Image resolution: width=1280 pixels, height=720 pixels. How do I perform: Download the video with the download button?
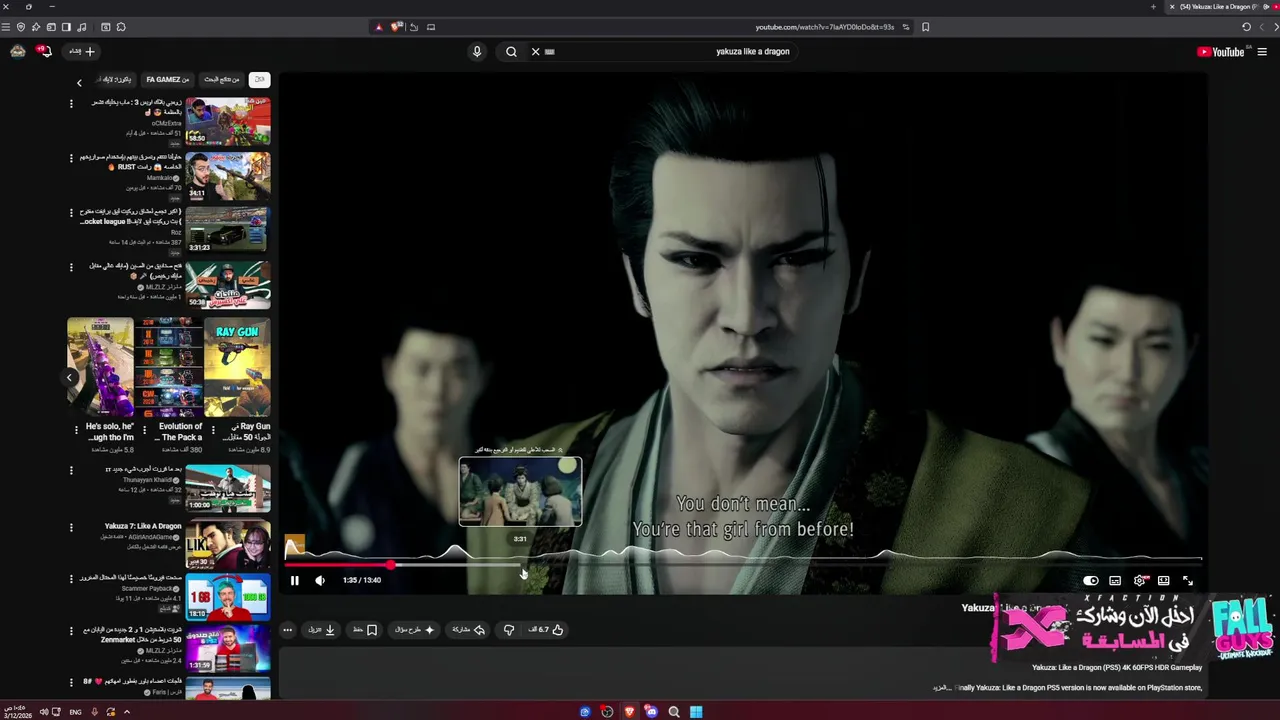point(322,630)
